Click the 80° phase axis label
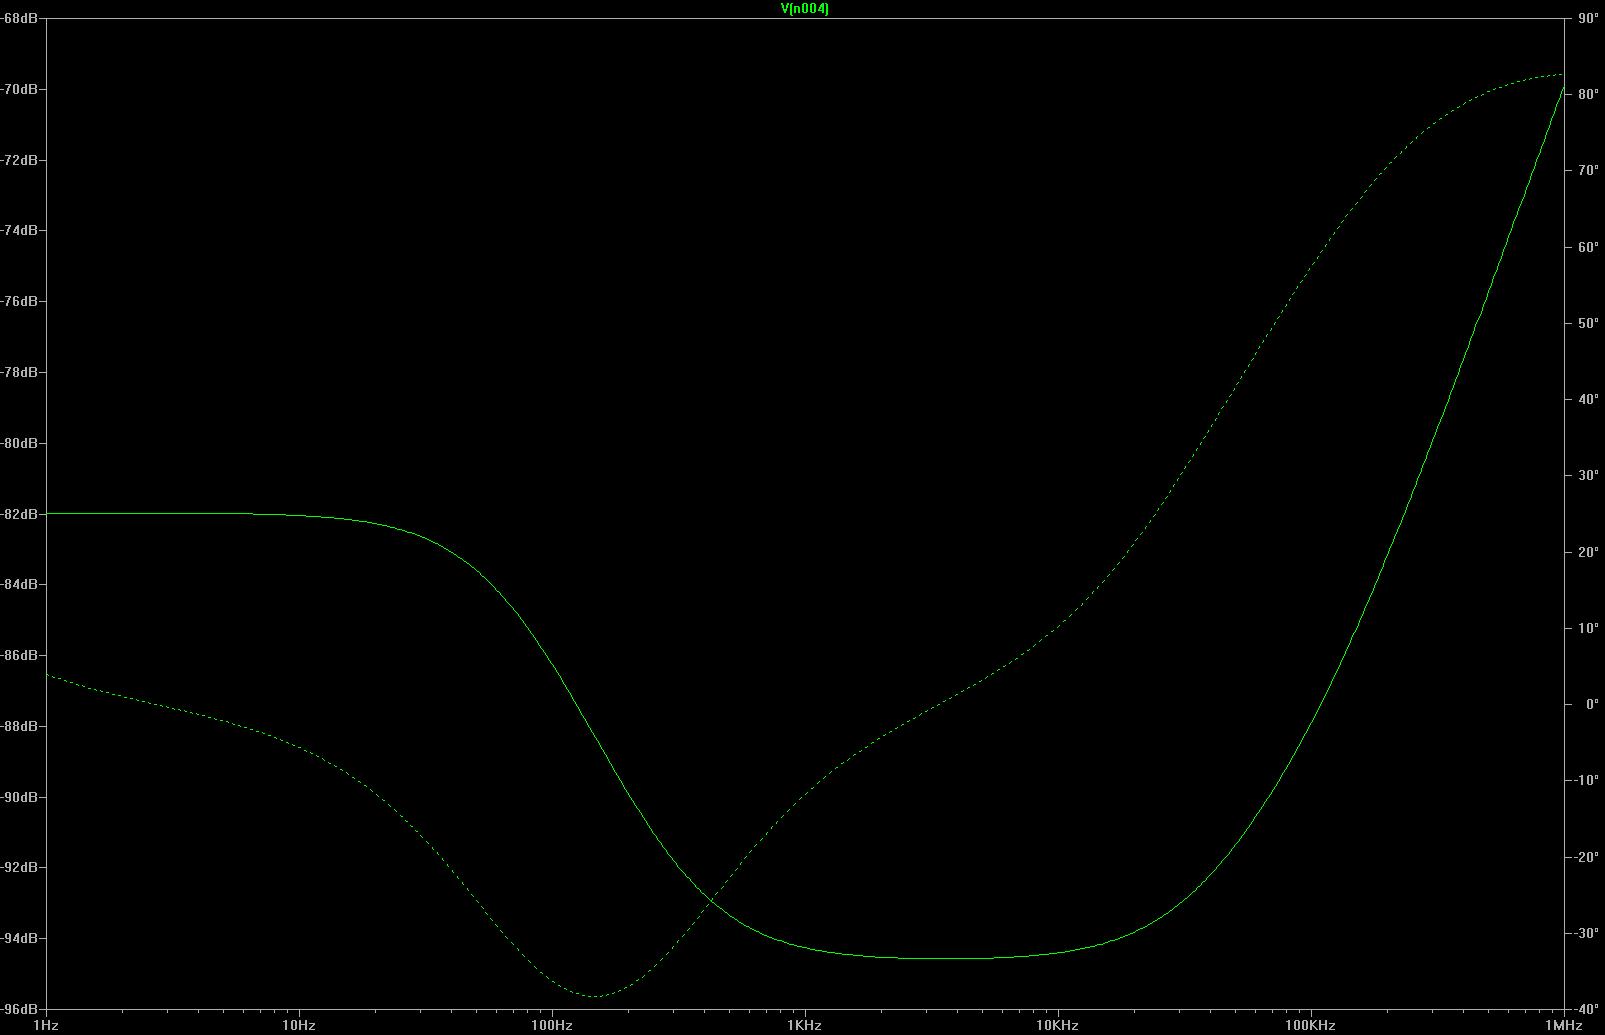This screenshot has width=1605, height=1035. coord(1588,95)
